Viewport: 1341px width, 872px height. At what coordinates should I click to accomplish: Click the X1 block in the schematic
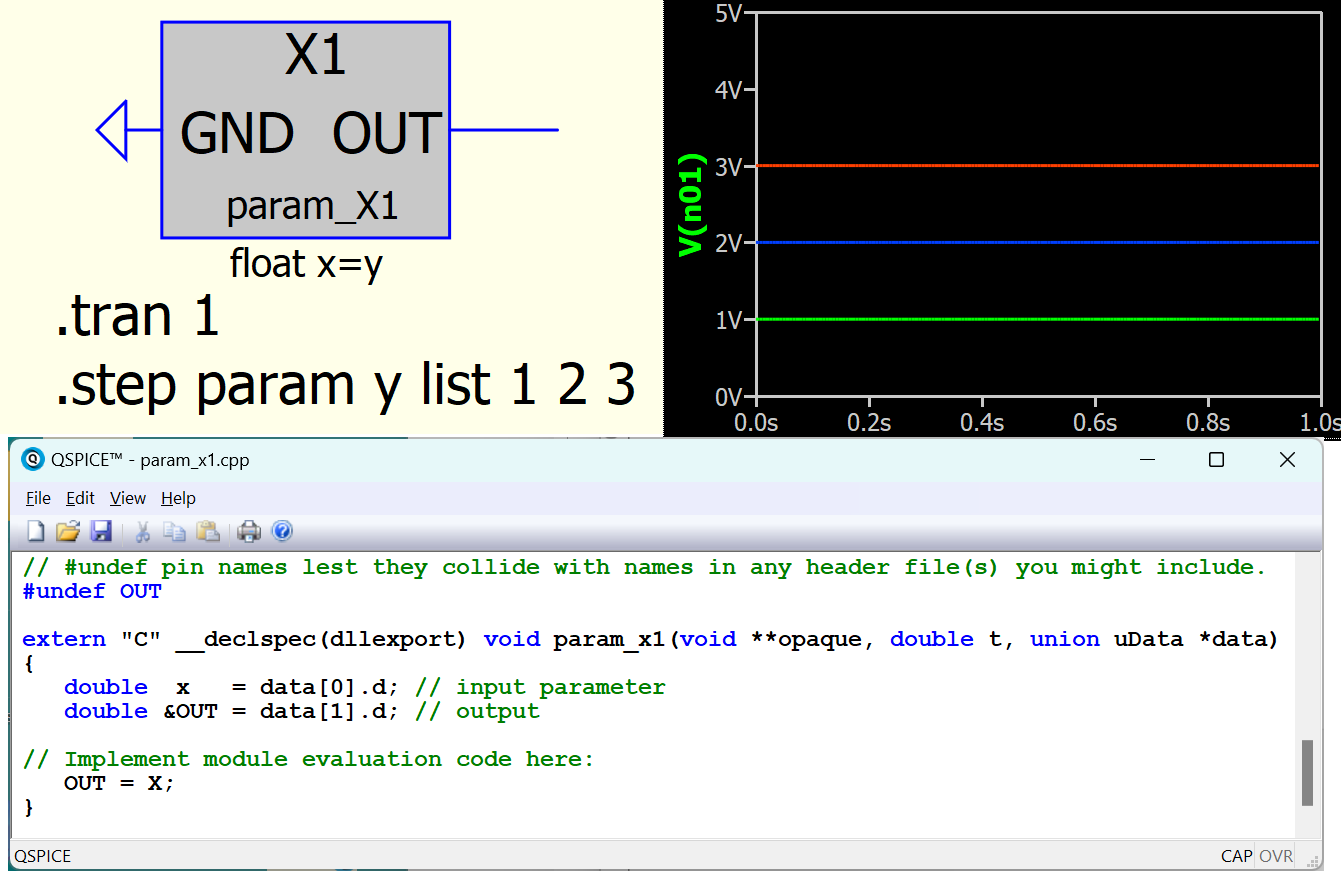(305, 130)
